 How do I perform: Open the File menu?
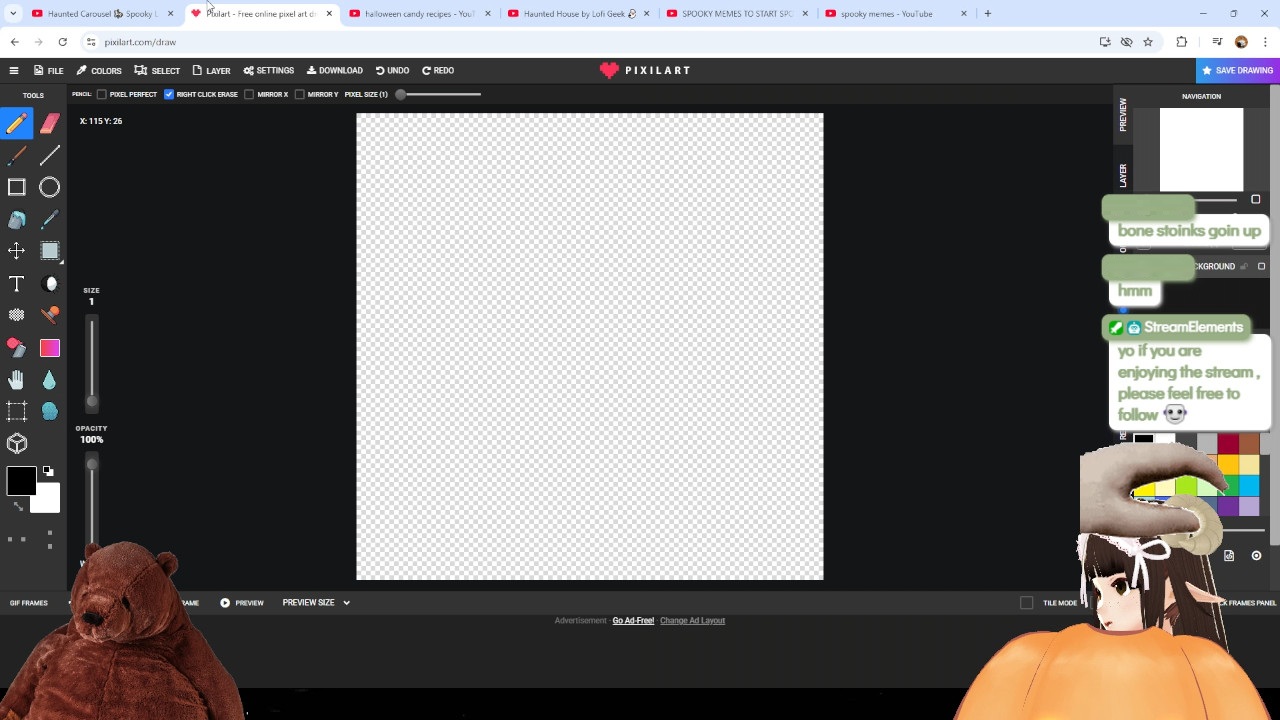(x=48, y=70)
